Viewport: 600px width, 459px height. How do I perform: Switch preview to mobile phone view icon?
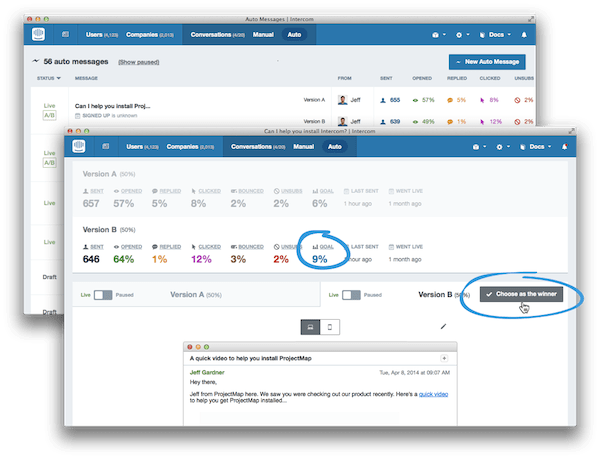(332, 327)
